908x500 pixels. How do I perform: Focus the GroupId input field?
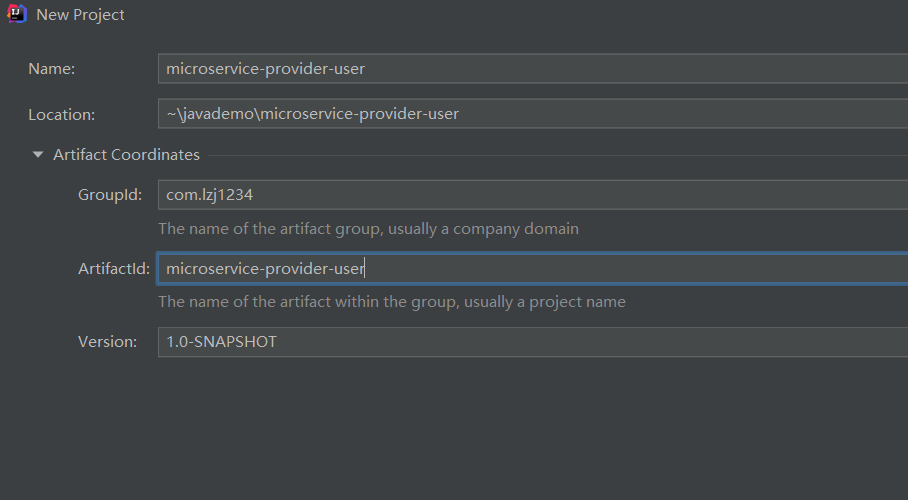(x=533, y=195)
